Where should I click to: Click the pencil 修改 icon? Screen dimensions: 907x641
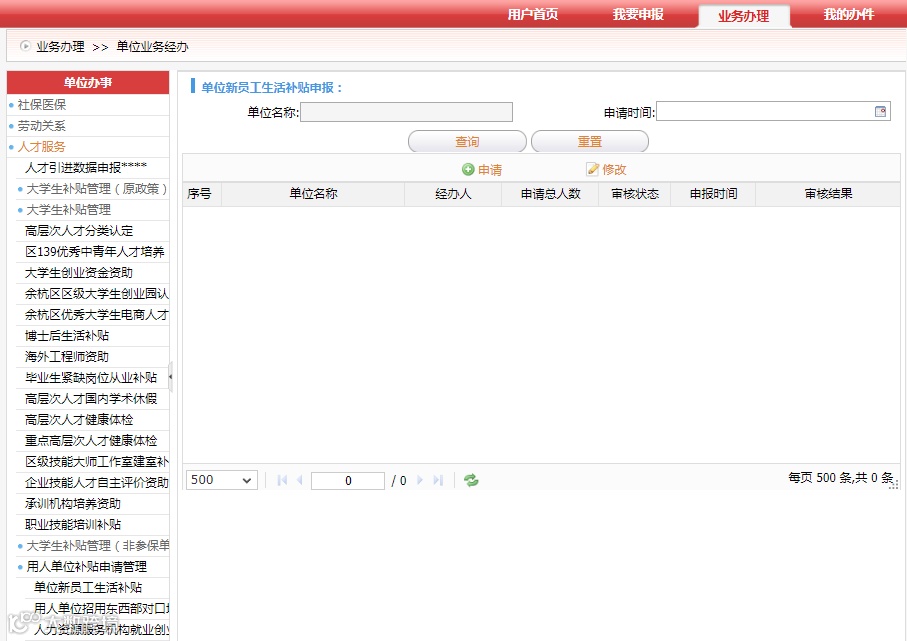coord(592,169)
